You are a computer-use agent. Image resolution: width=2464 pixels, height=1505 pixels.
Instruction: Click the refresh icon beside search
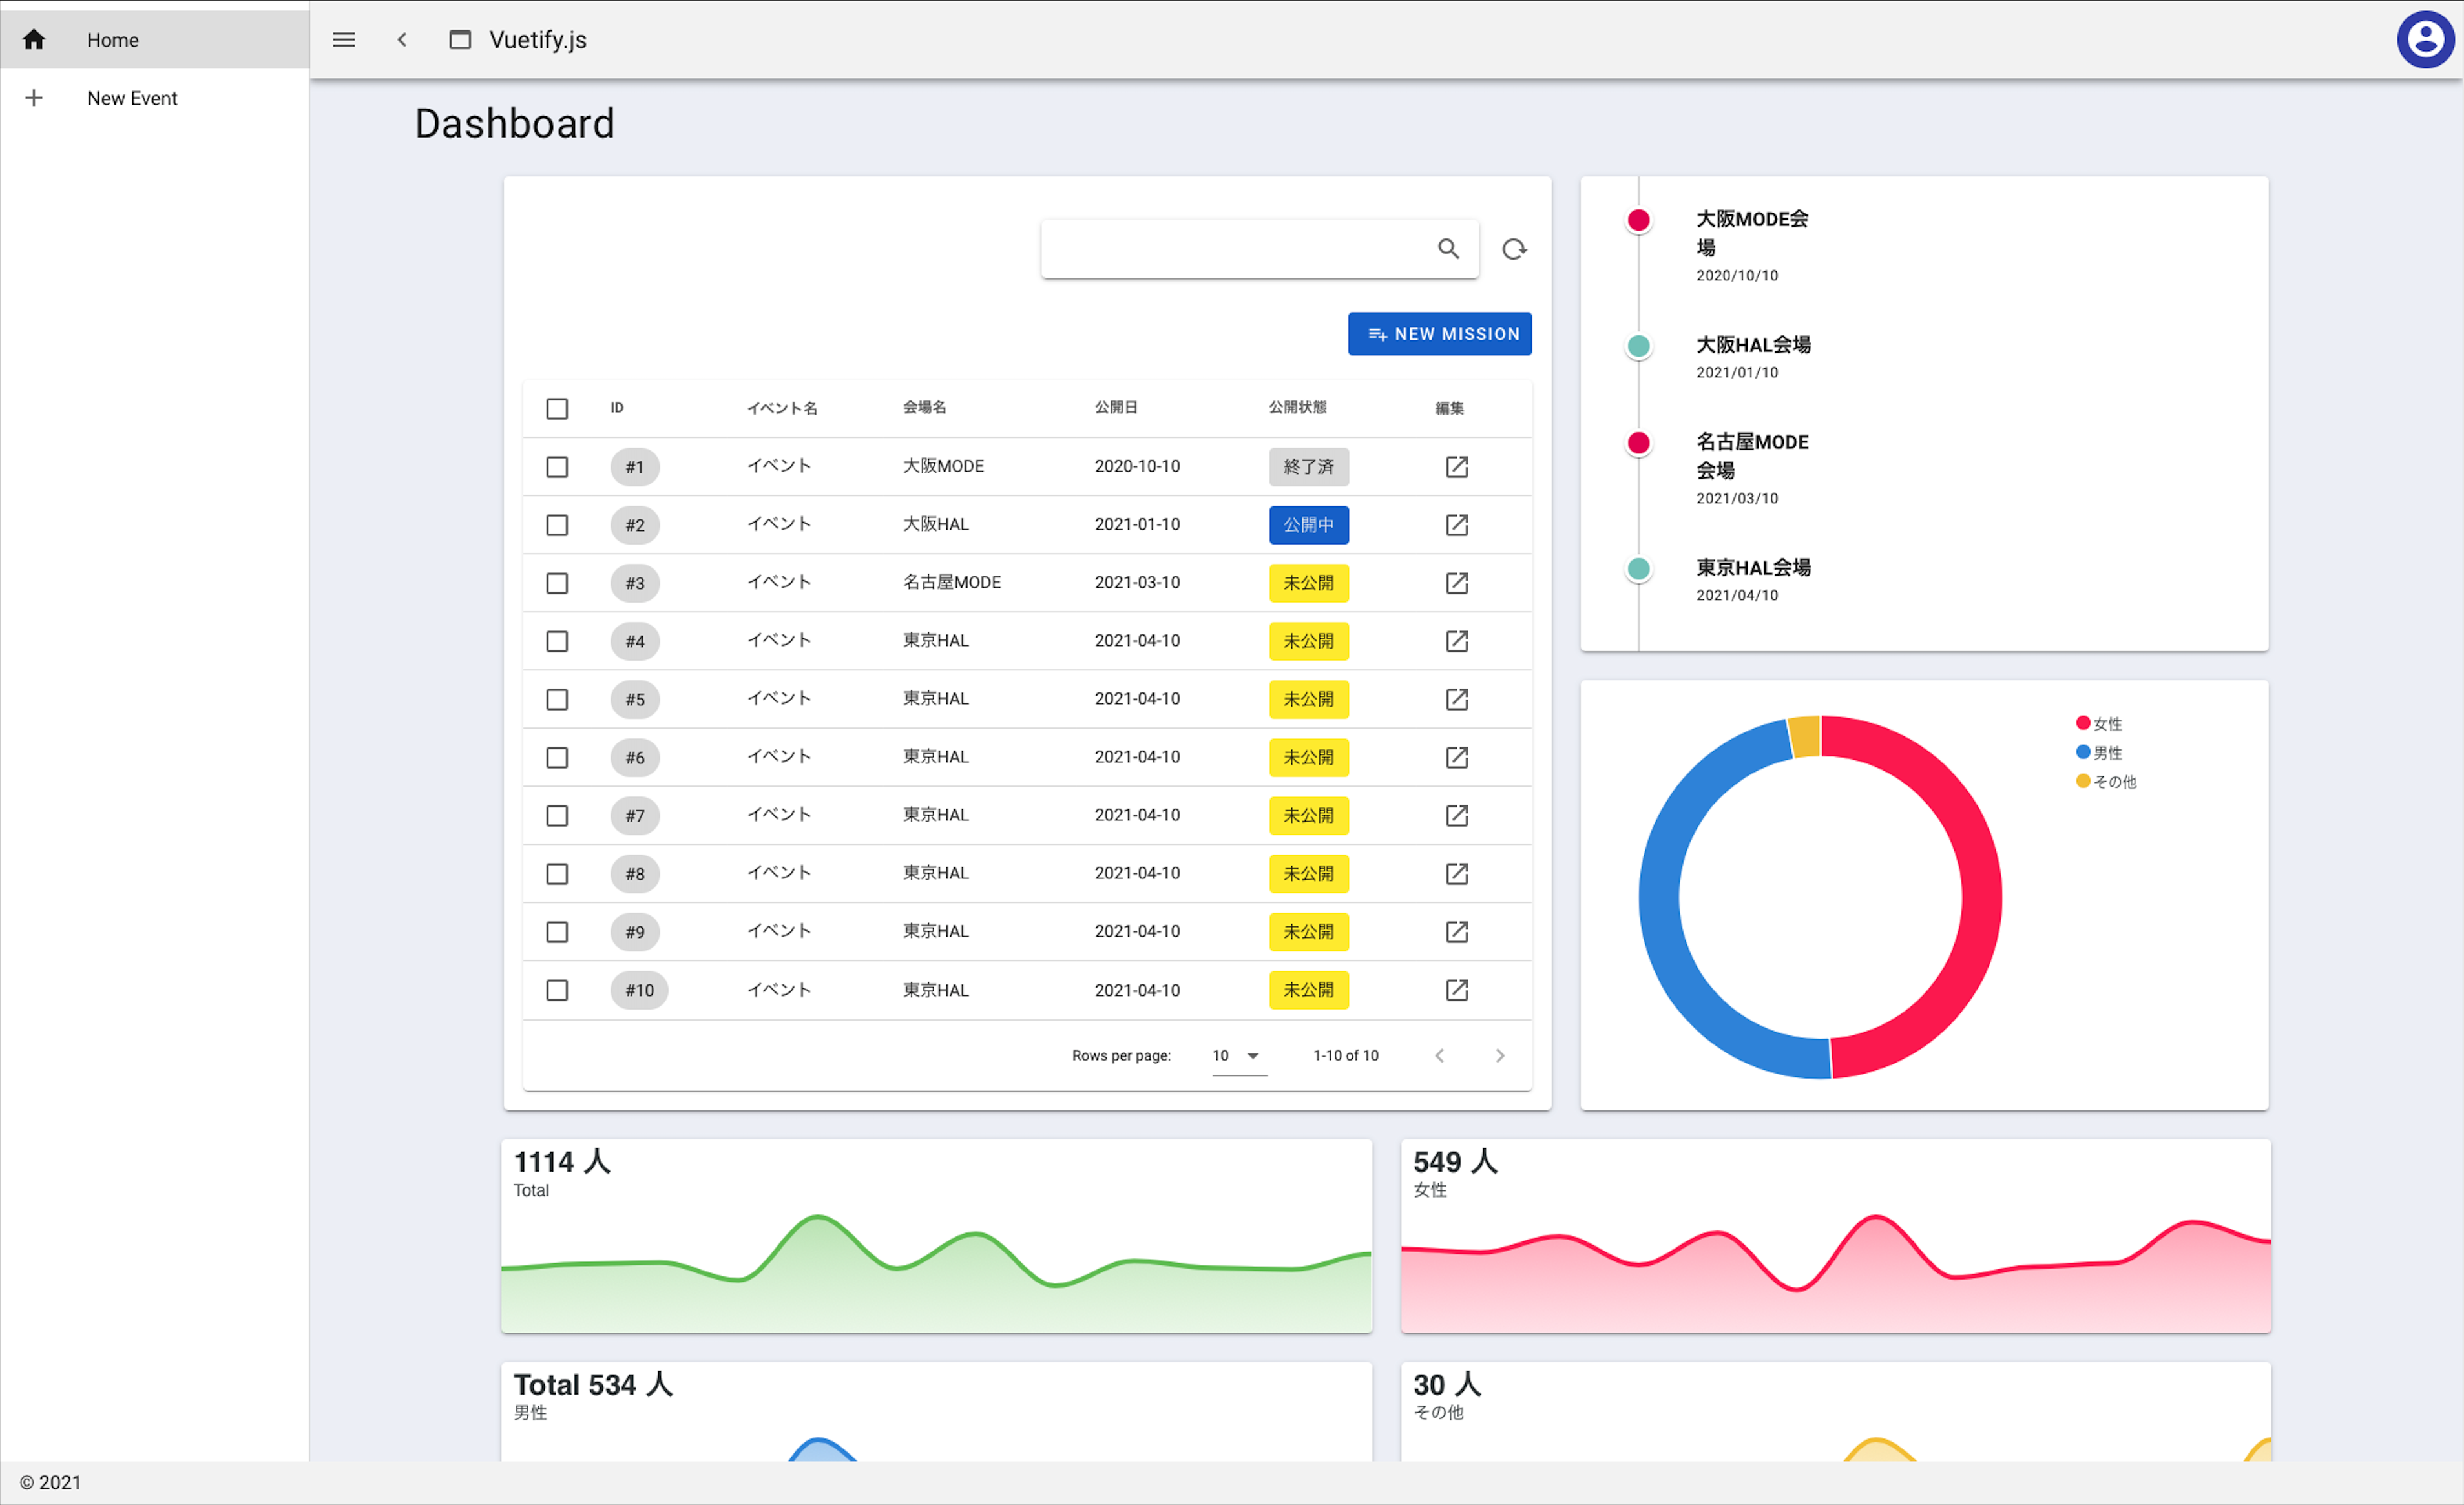[x=1514, y=249]
